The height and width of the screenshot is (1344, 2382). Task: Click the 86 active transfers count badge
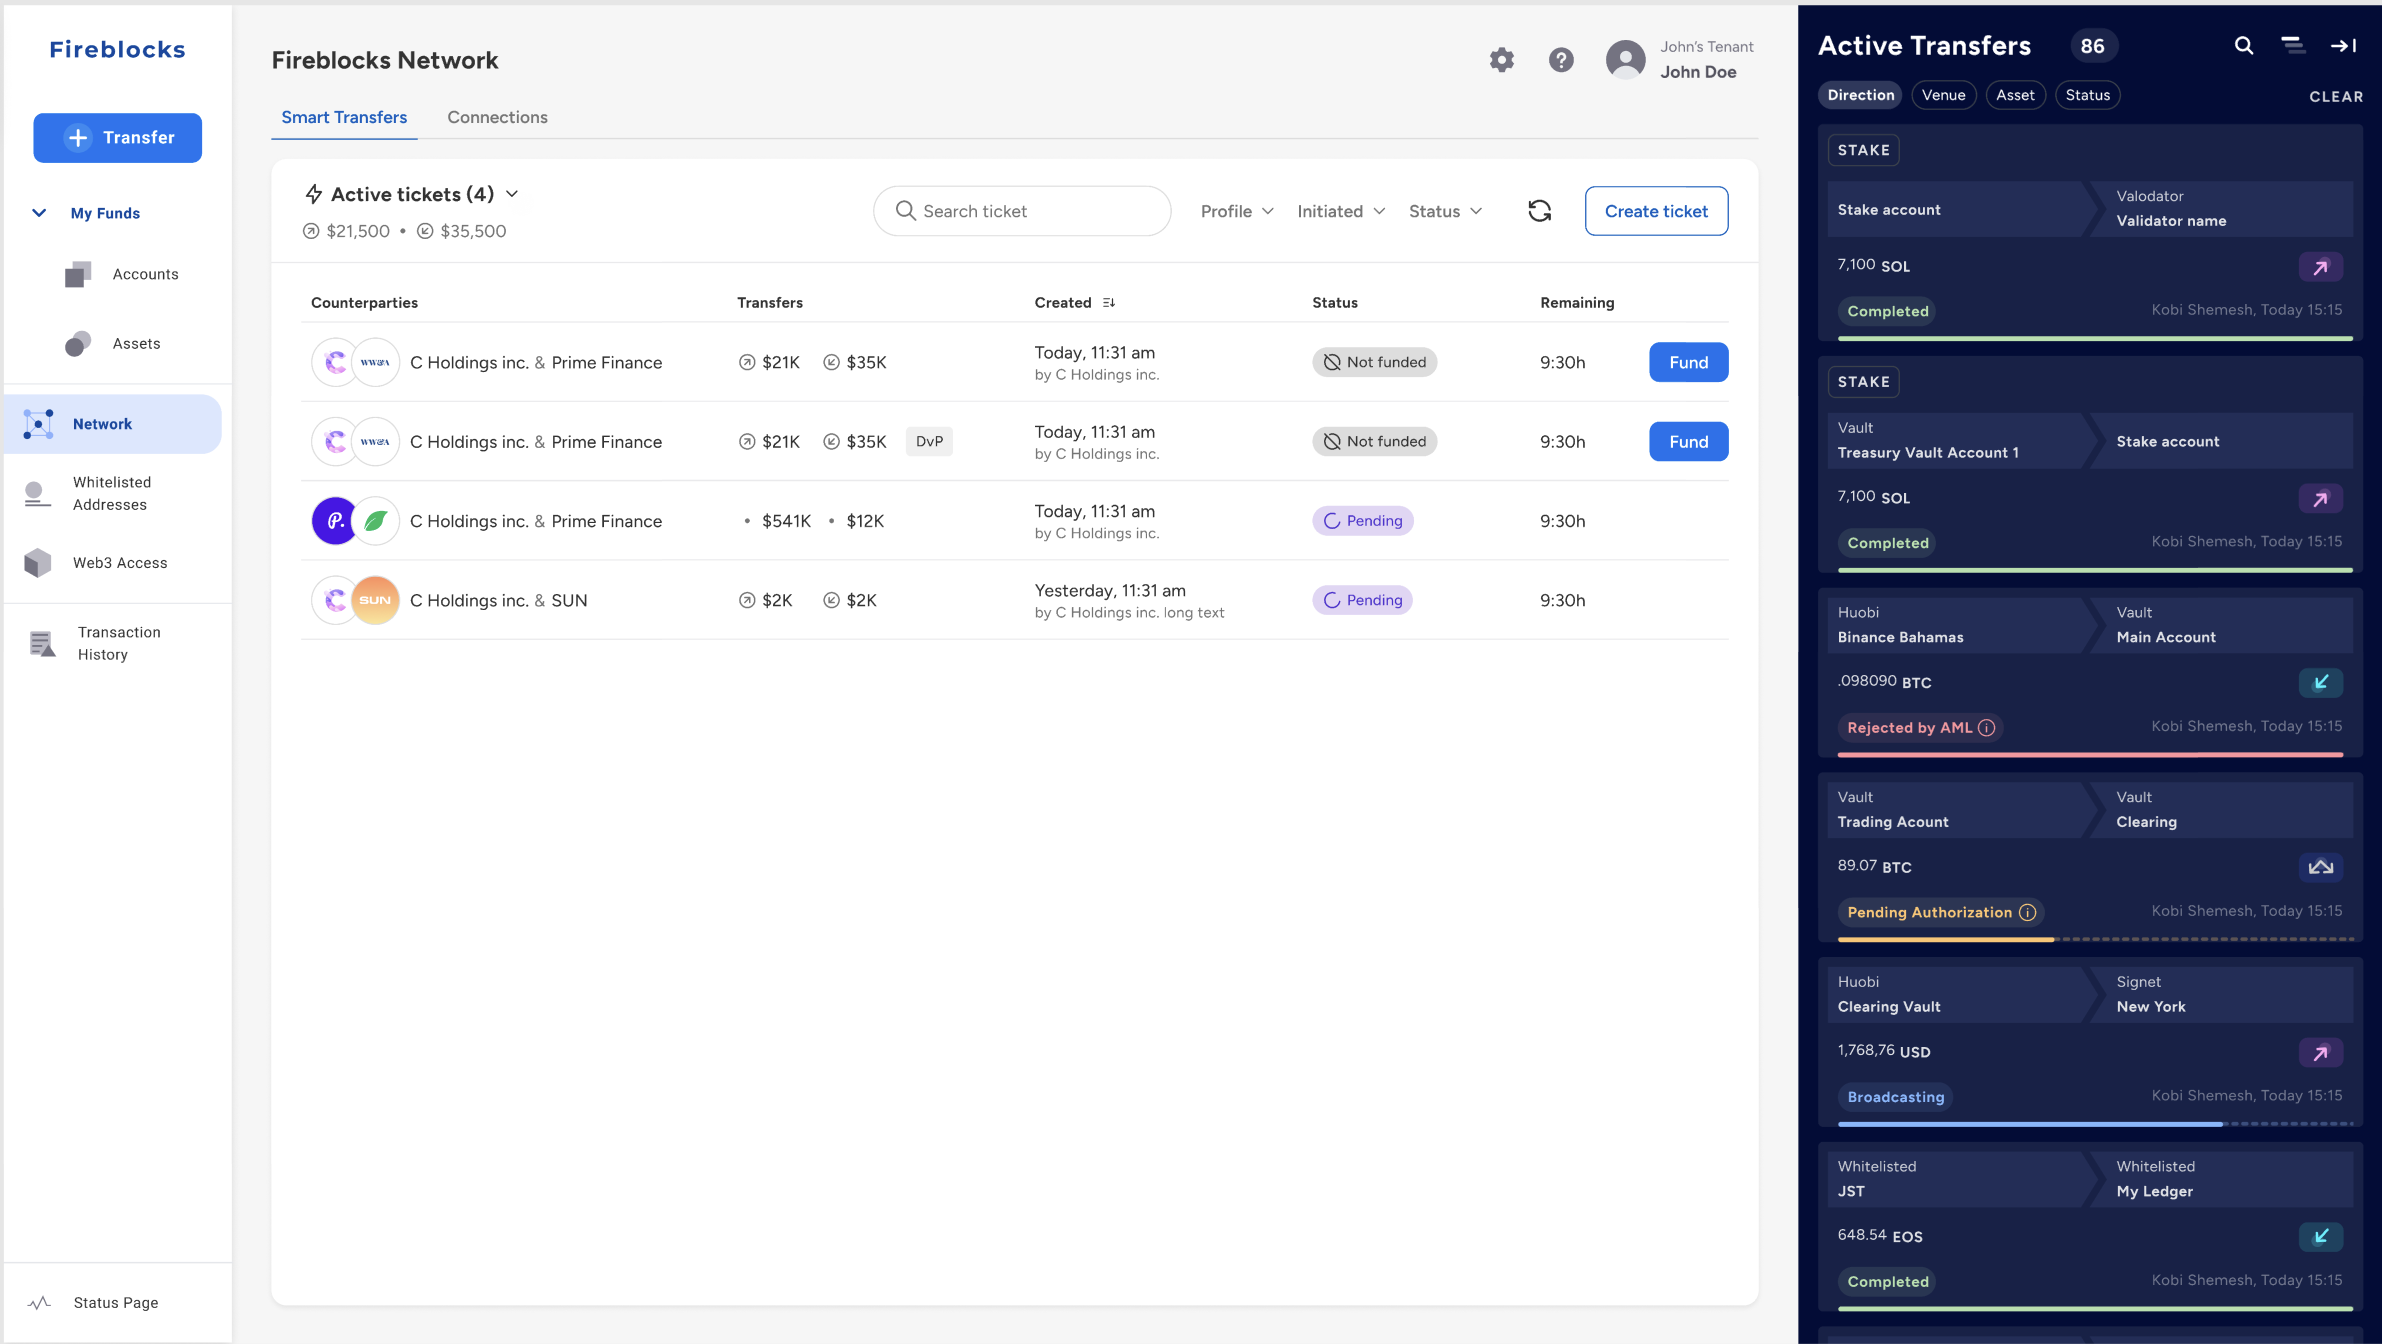(2092, 46)
